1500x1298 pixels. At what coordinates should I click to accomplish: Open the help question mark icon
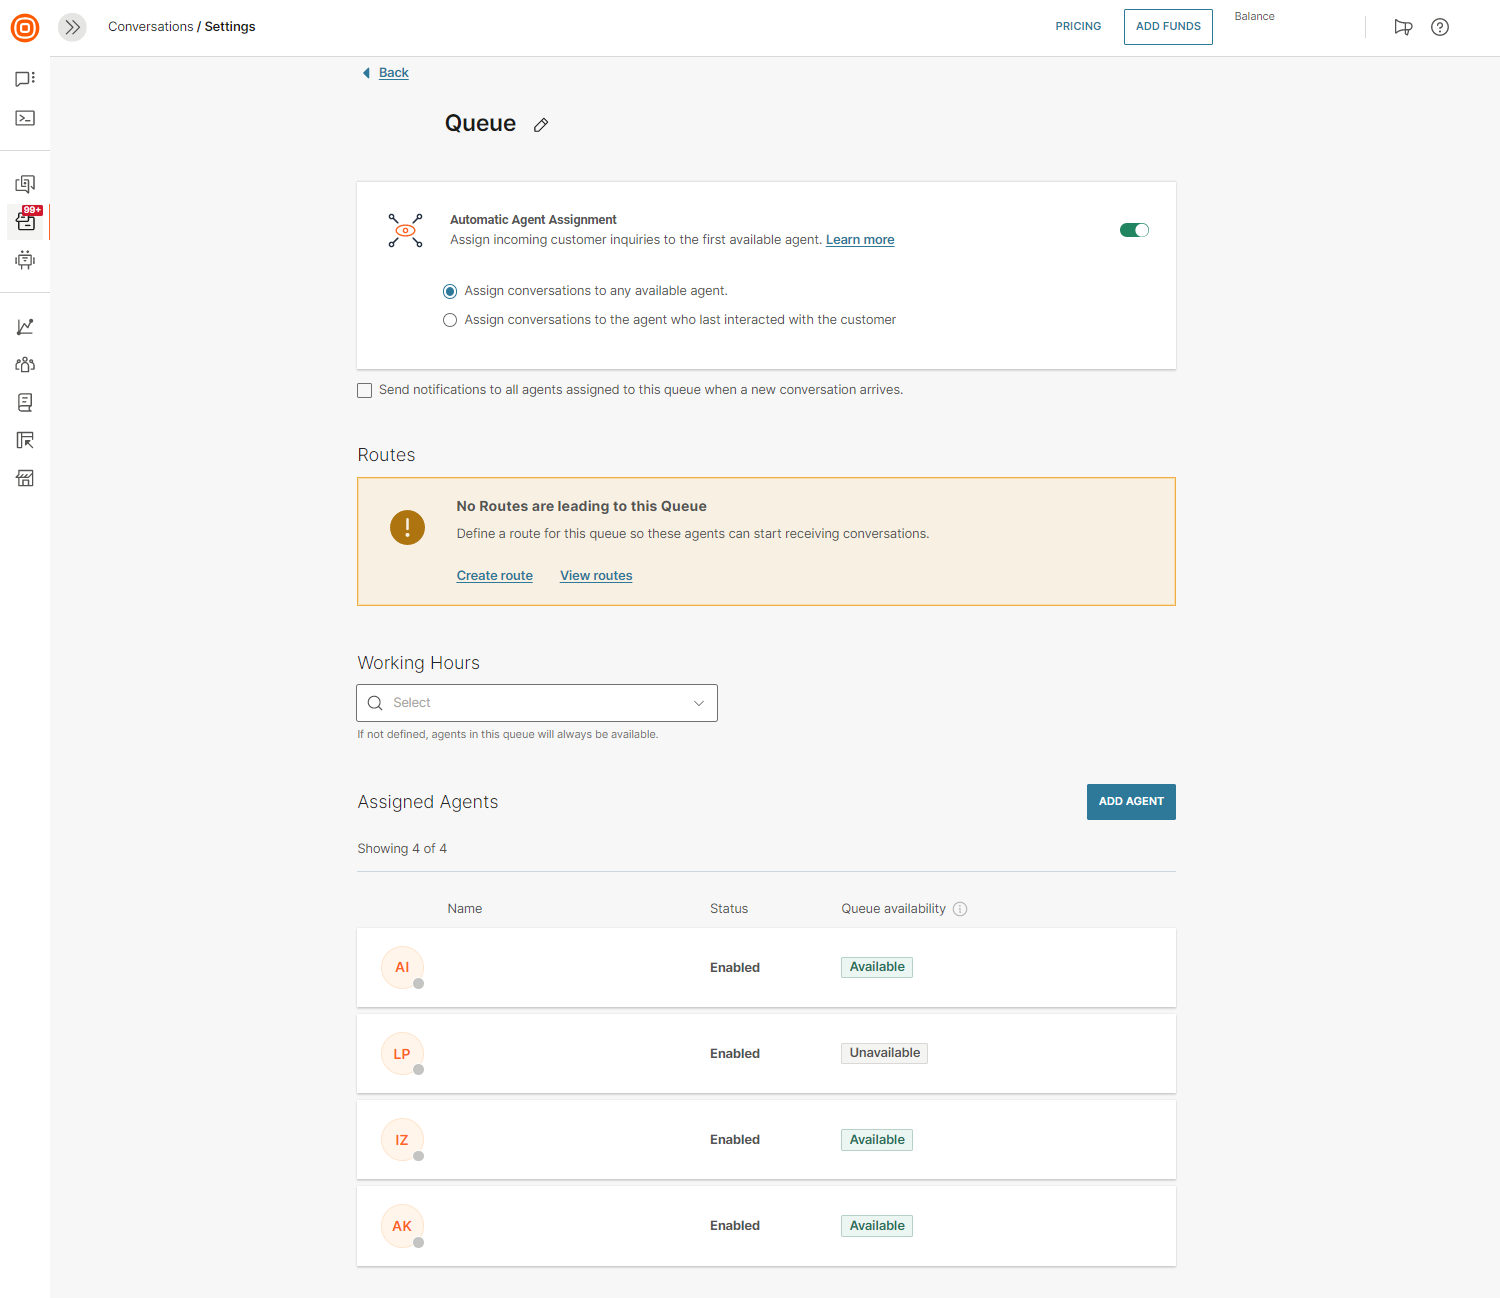coord(1440,27)
